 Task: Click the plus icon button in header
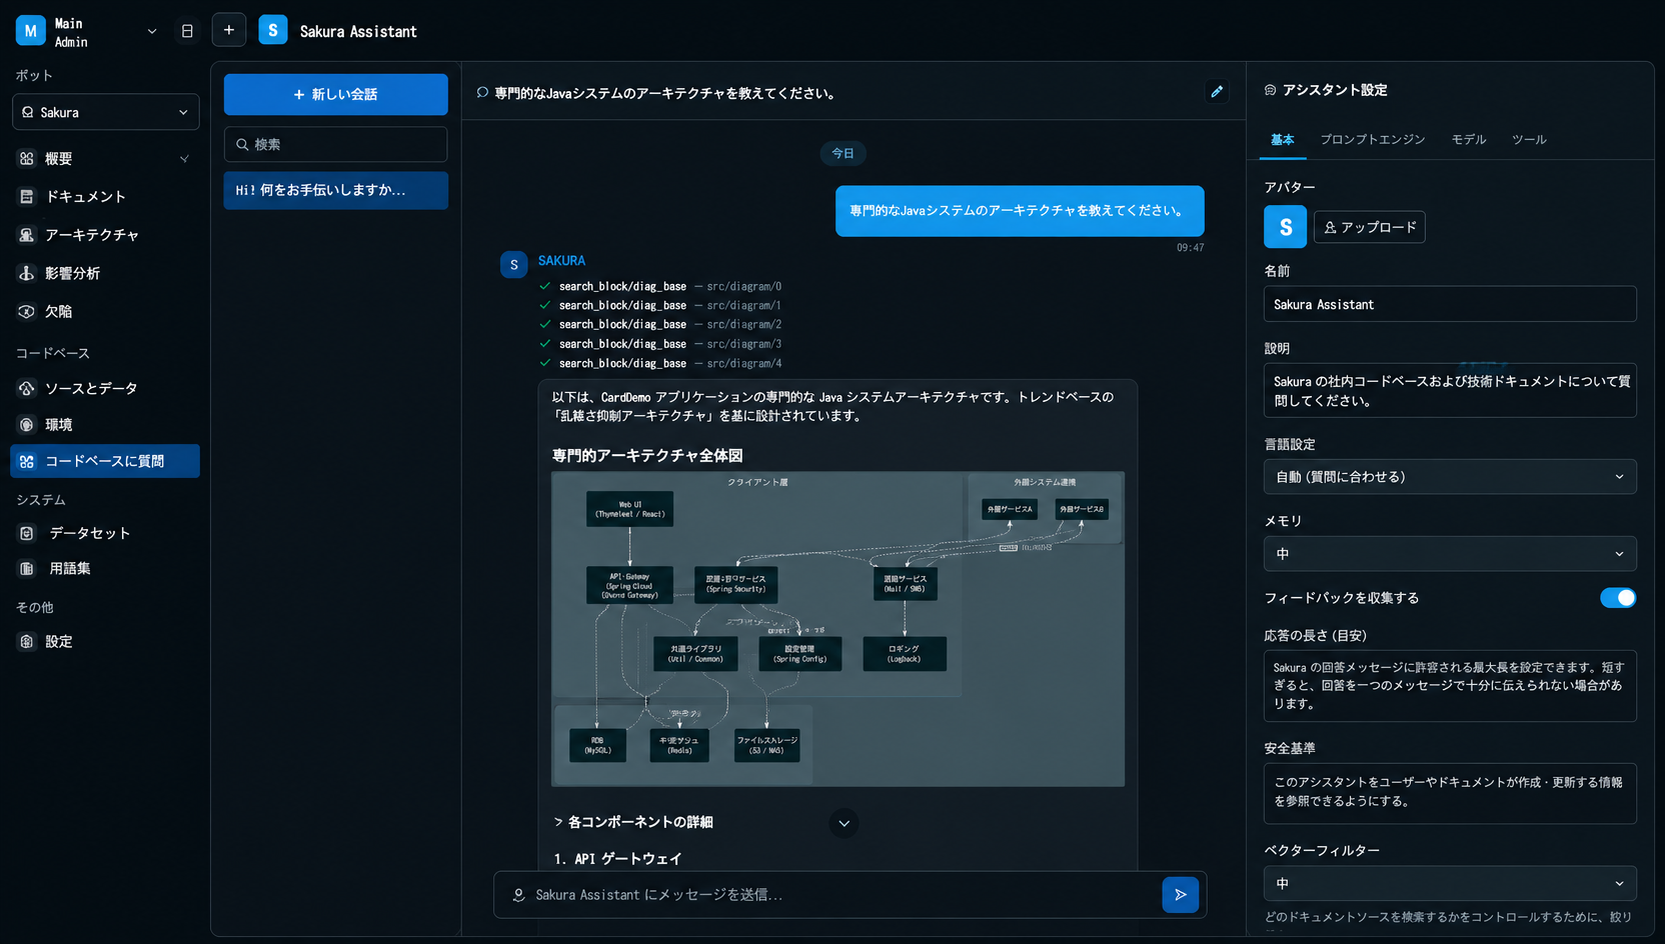point(229,30)
